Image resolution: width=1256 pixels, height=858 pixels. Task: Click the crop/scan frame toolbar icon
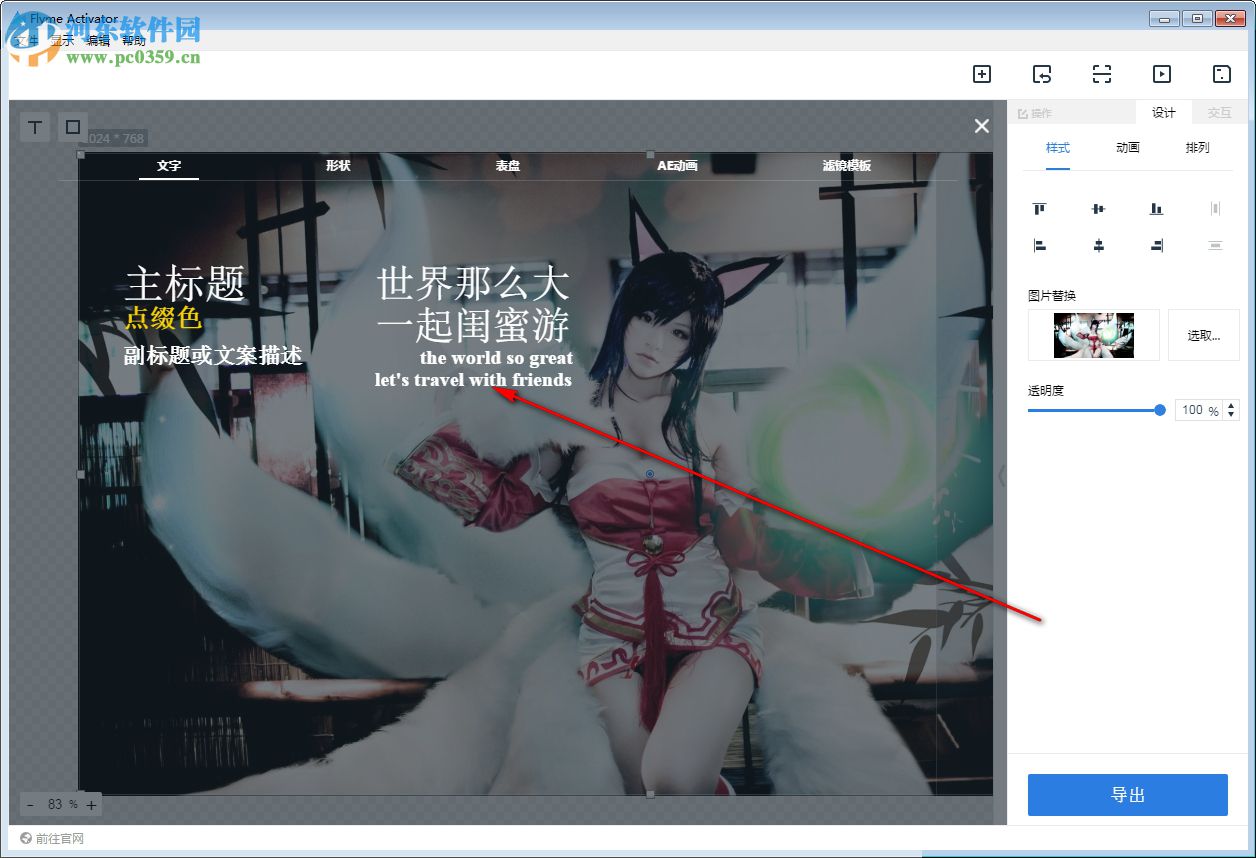click(x=1101, y=74)
